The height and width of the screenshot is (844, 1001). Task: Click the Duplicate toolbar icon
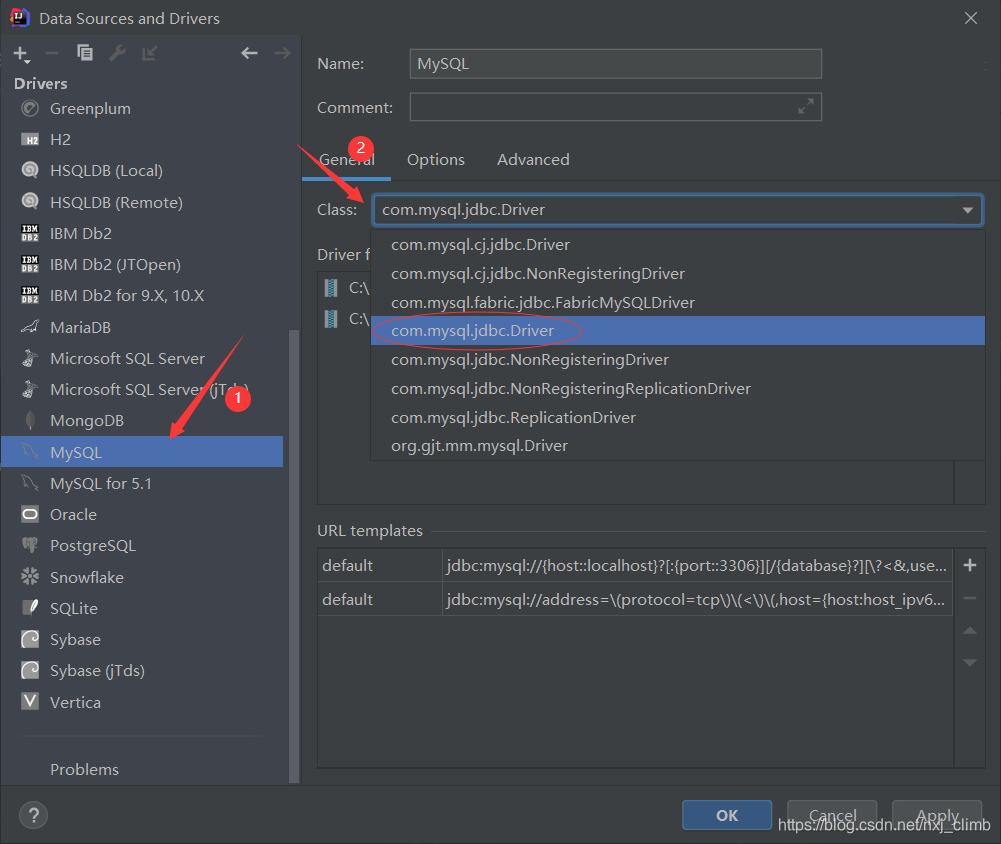tap(84, 53)
